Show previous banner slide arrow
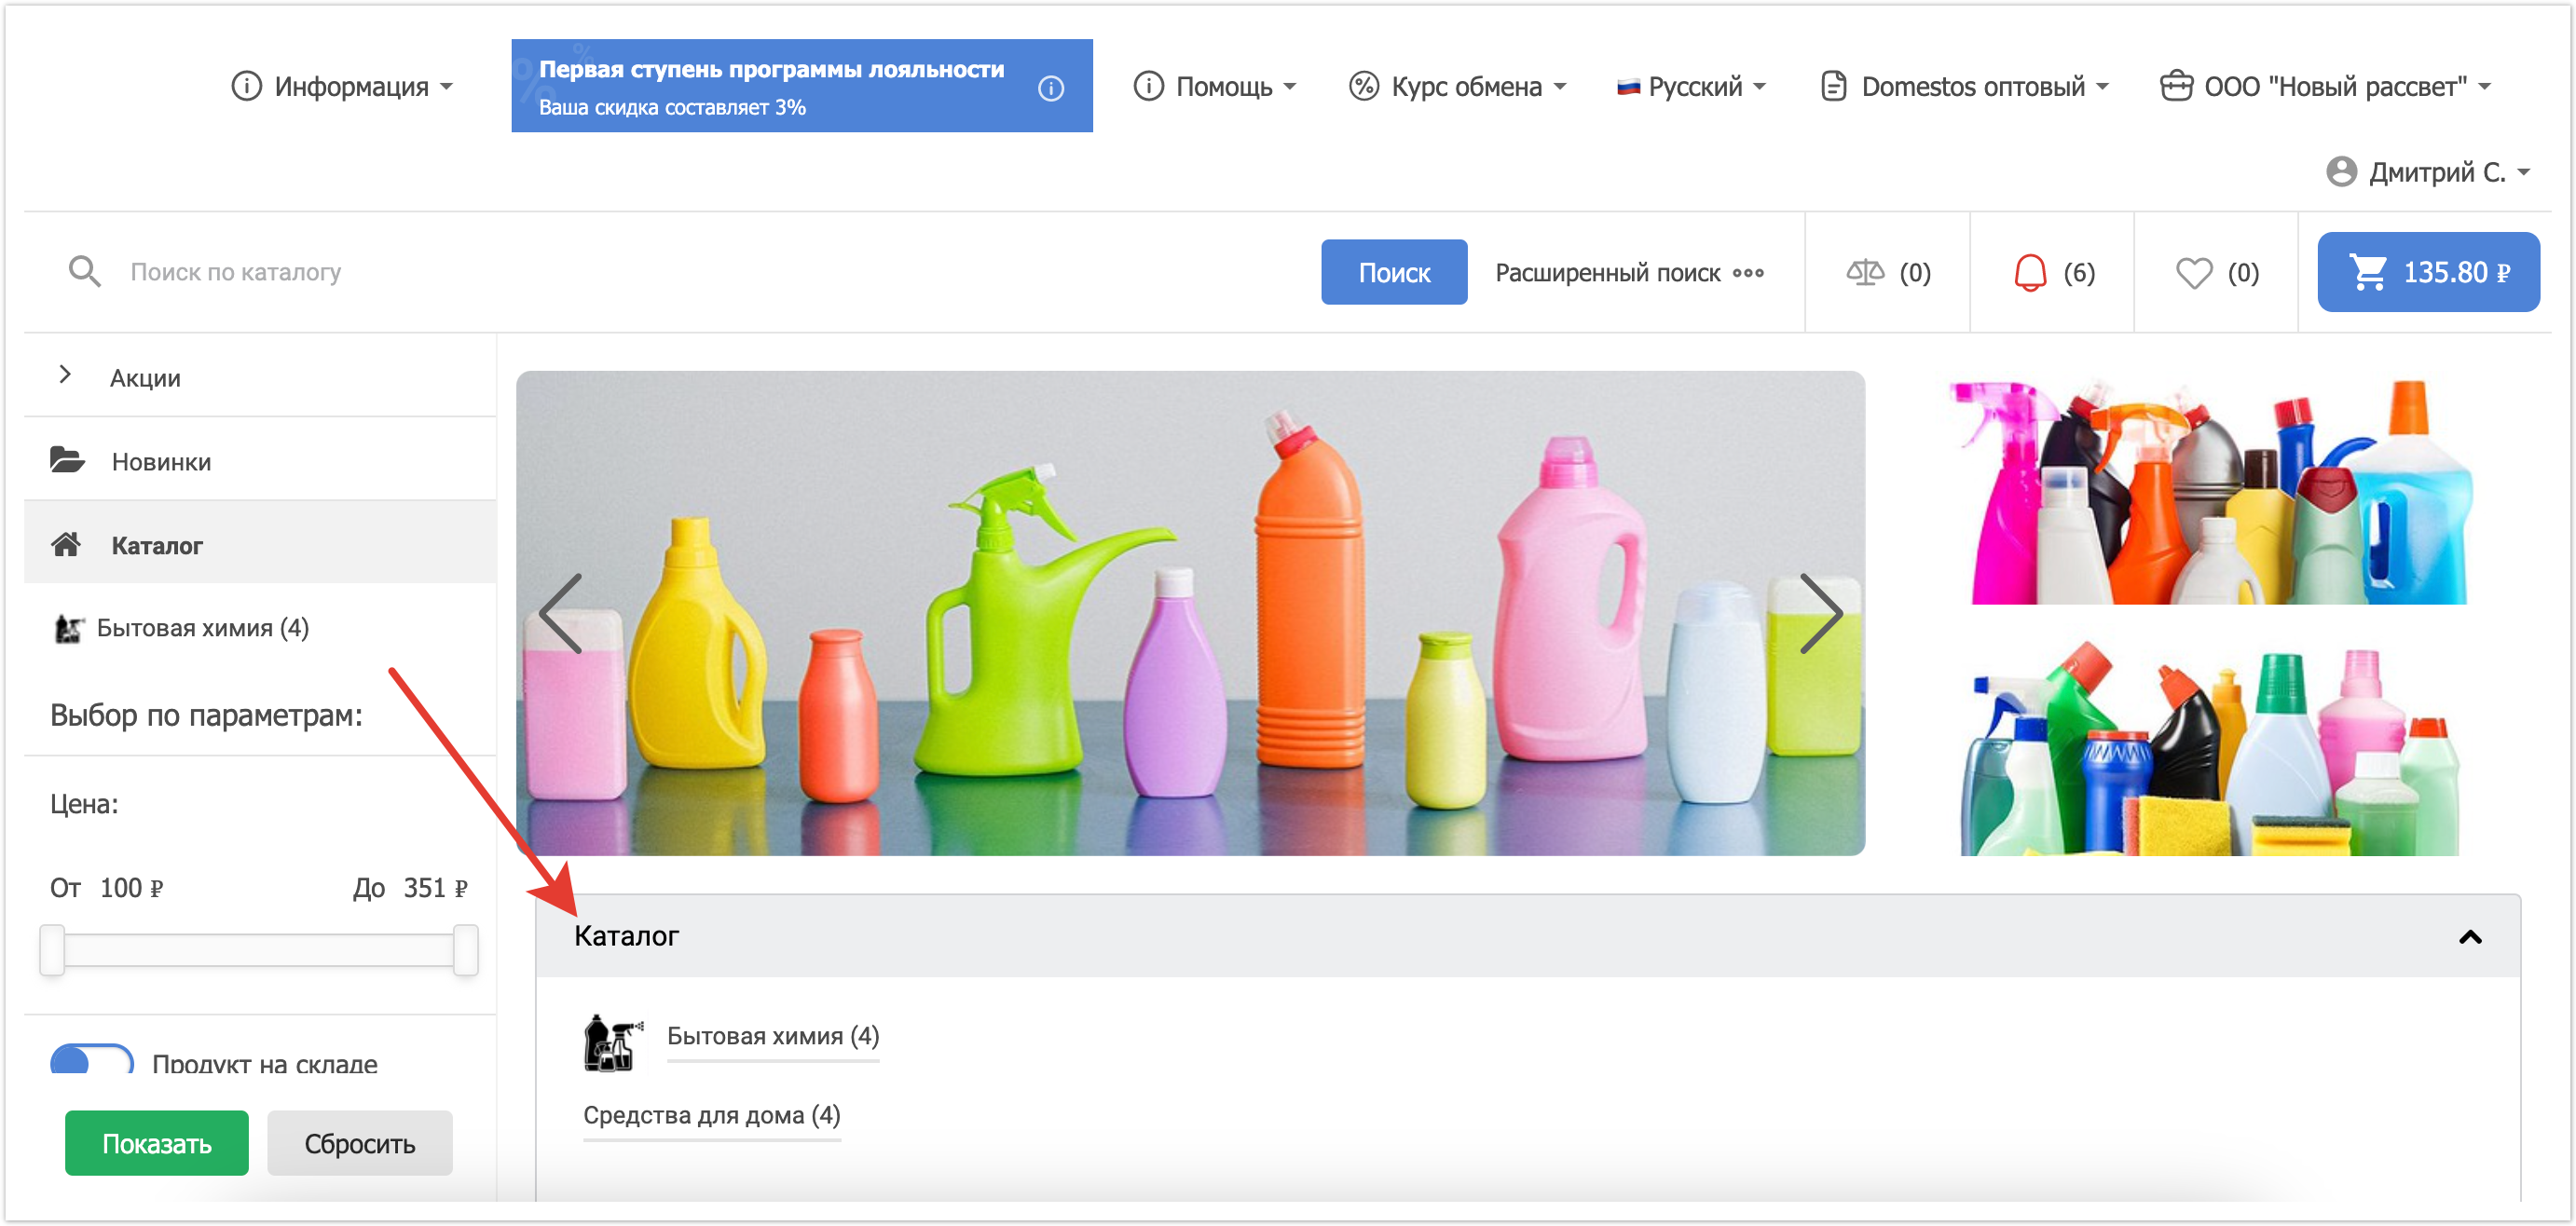This screenshot has height=1226, width=2576. pos(561,613)
